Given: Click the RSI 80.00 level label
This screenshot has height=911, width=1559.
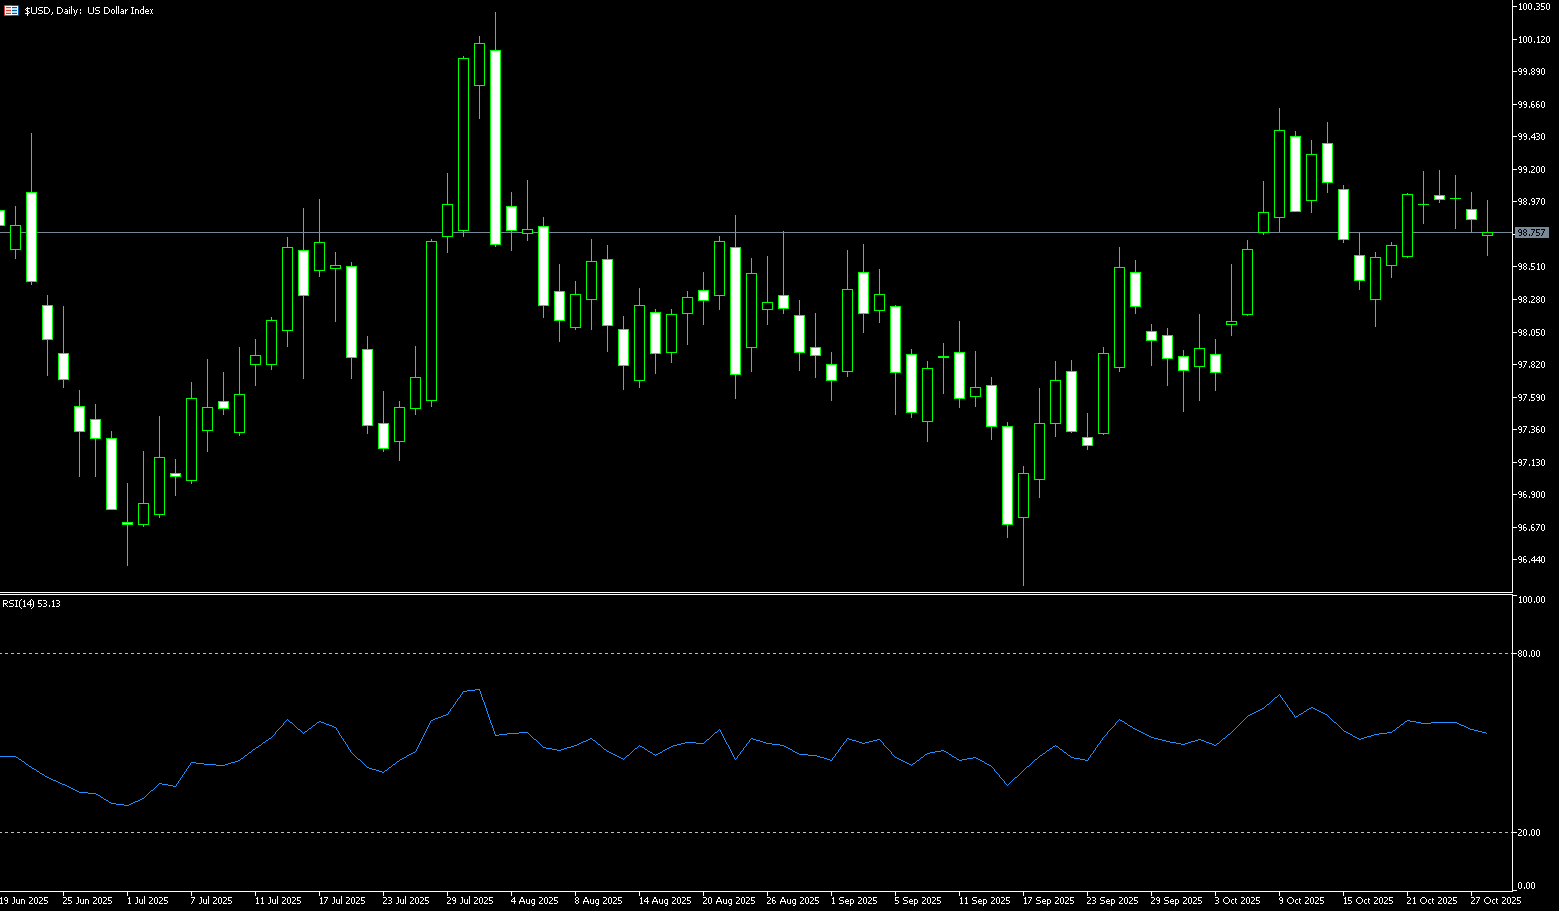Looking at the screenshot, I should coord(1528,654).
